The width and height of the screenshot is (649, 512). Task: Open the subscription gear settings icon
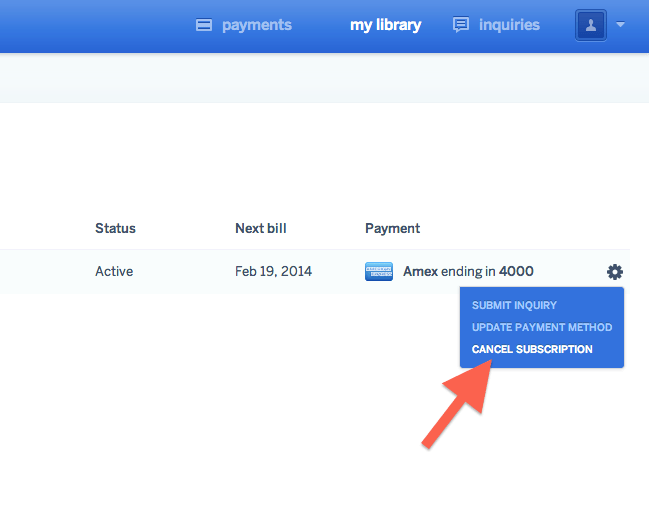(x=614, y=272)
